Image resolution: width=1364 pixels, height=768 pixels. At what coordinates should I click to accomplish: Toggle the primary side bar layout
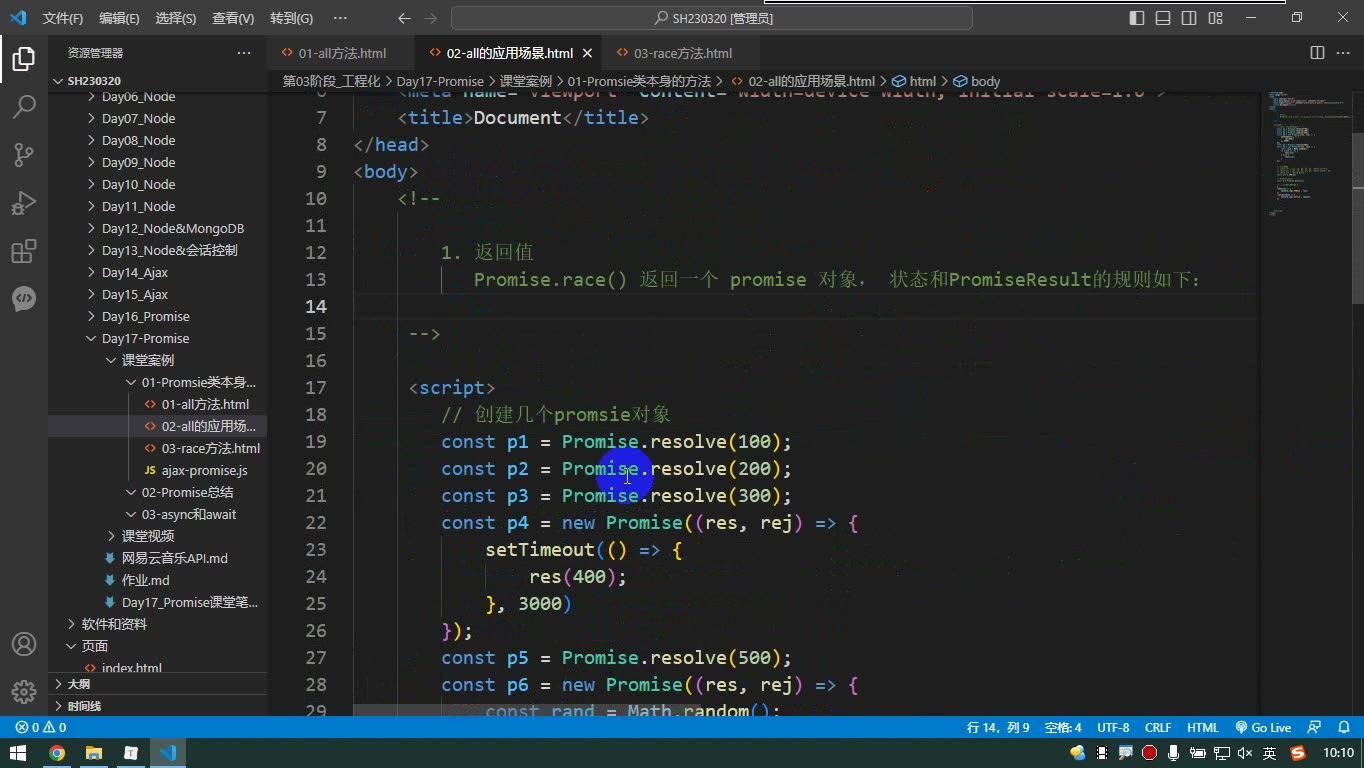(x=1137, y=18)
